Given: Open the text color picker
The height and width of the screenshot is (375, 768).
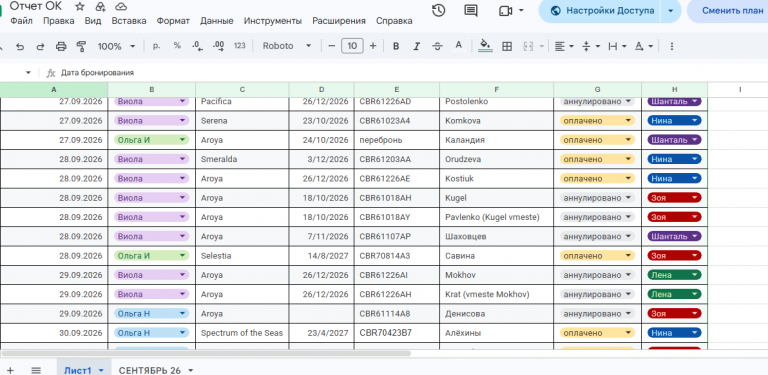Looking at the screenshot, I should (458, 46).
